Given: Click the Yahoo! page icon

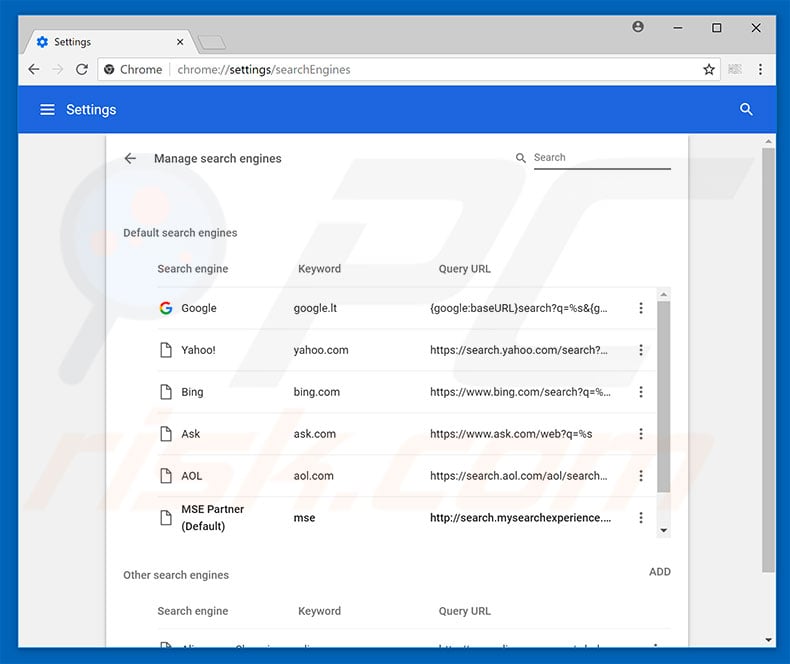Looking at the screenshot, I should coord(166,350).
